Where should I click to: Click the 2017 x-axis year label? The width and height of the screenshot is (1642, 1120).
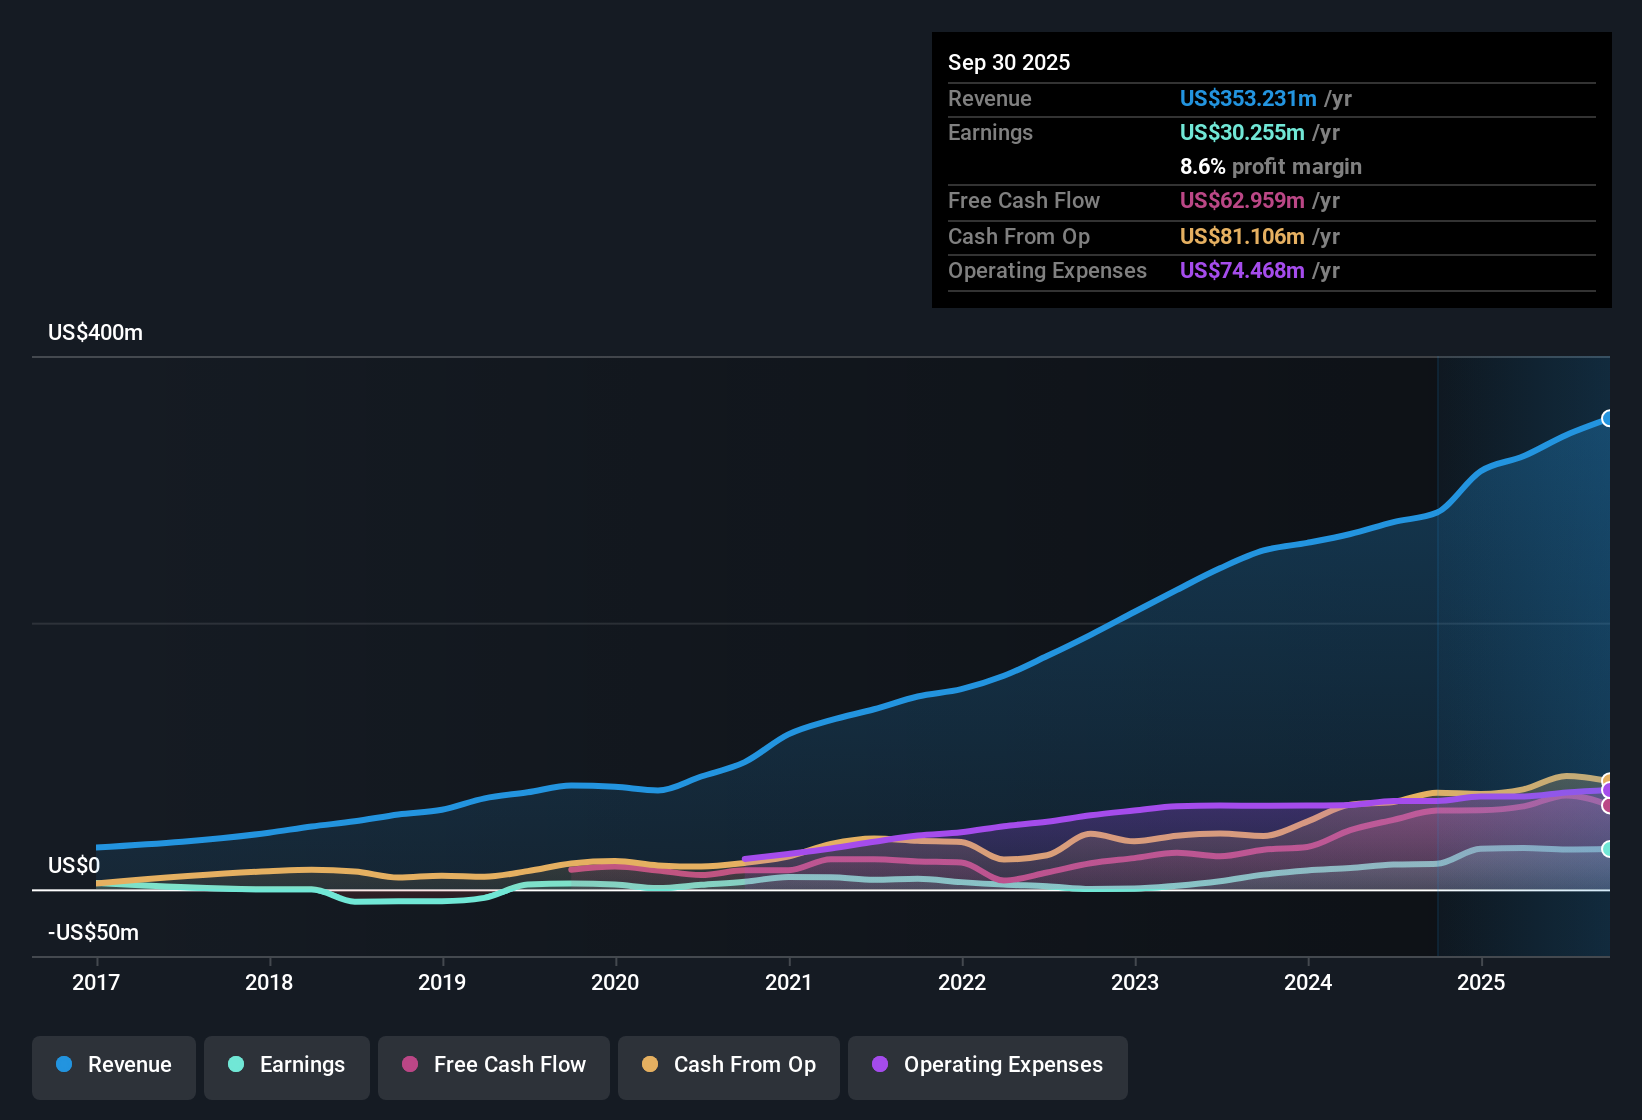(96, 983)
